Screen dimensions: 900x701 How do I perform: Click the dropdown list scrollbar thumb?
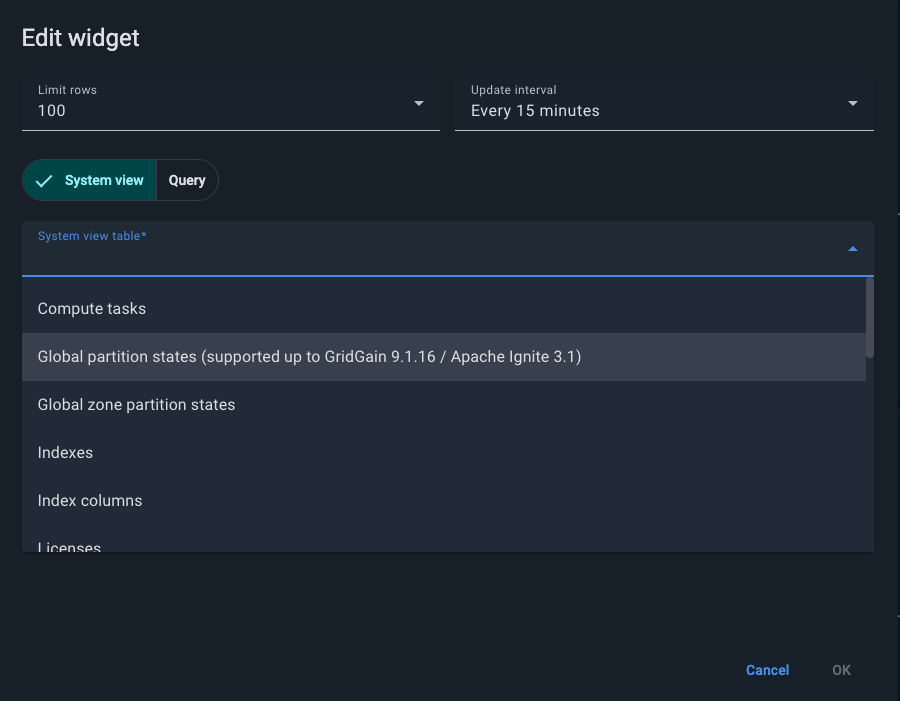click(870, 317)
